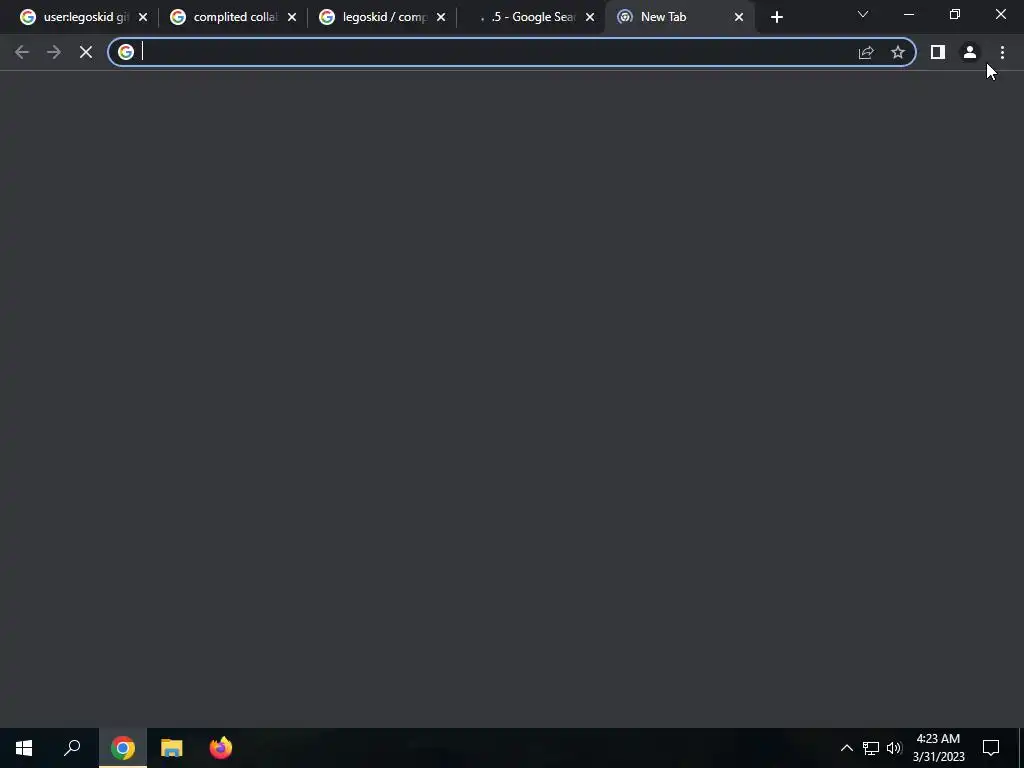Click Chrome icon in taskbar
Viewport: 1024px width, 768px height.
123,748
